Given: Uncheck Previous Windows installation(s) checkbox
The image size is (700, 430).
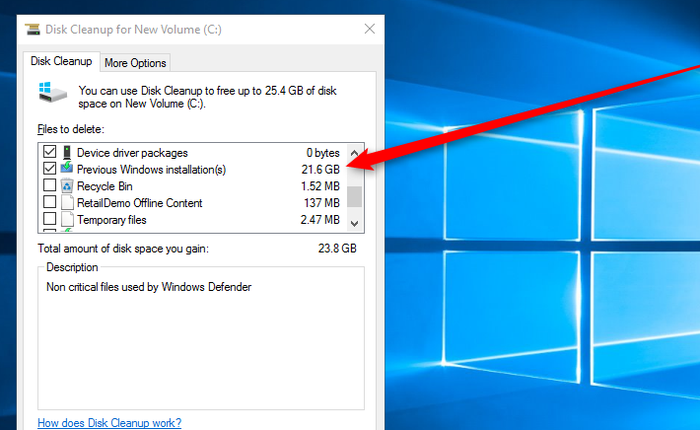Looking at the screenshot, I should (x=50, y=168).
